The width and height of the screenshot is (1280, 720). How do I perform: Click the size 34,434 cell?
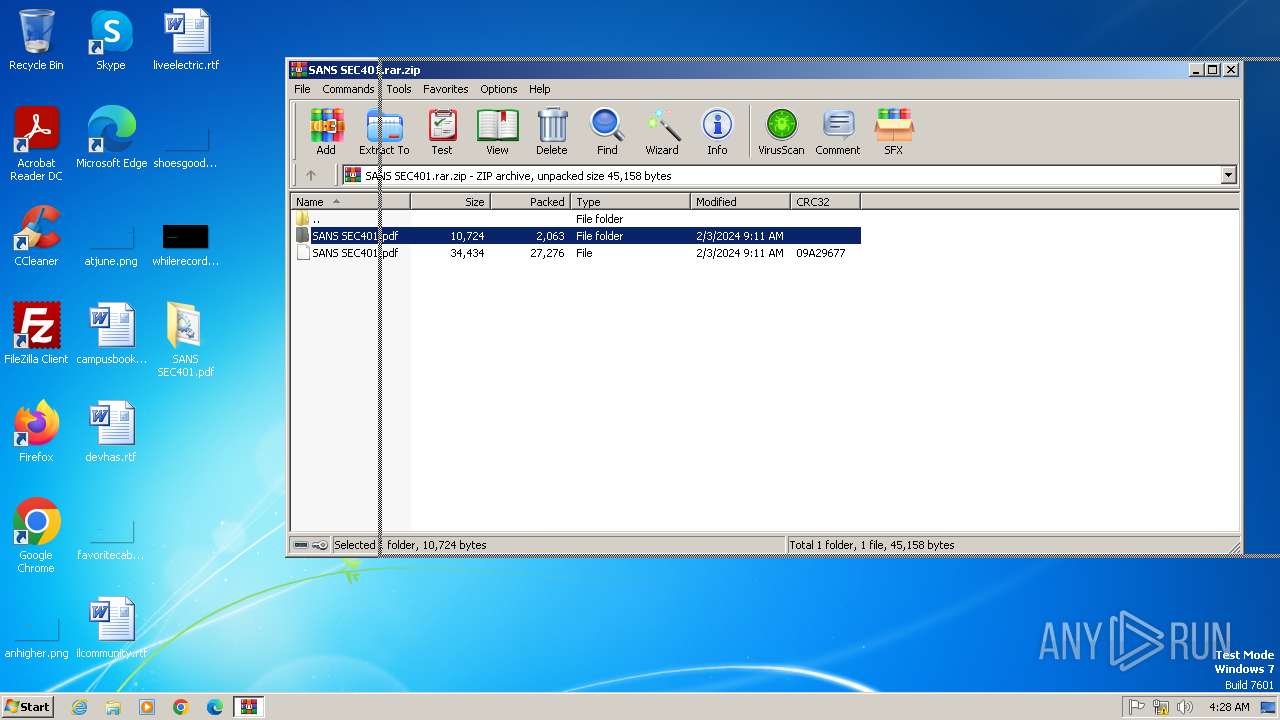[x=467, y=253]
